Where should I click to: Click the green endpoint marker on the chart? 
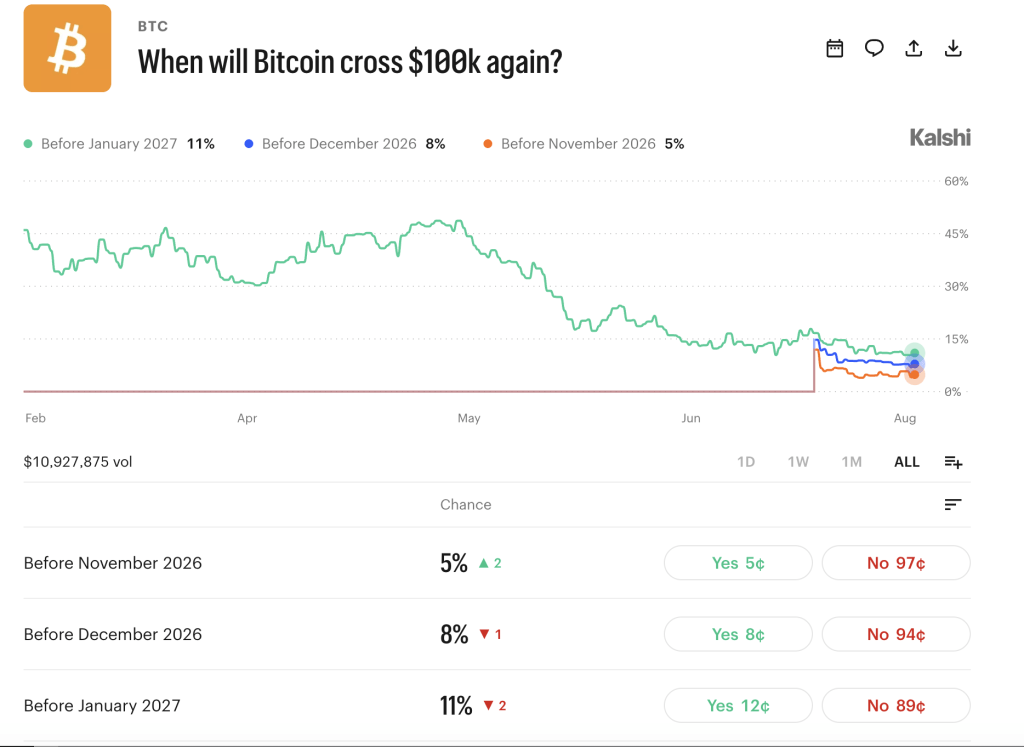(x=915, y=353)
